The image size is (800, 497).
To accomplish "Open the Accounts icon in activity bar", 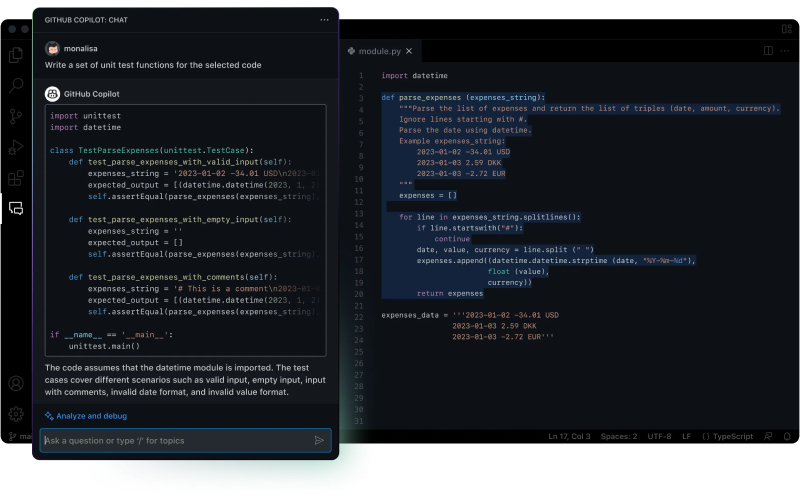I will (16, 383).
